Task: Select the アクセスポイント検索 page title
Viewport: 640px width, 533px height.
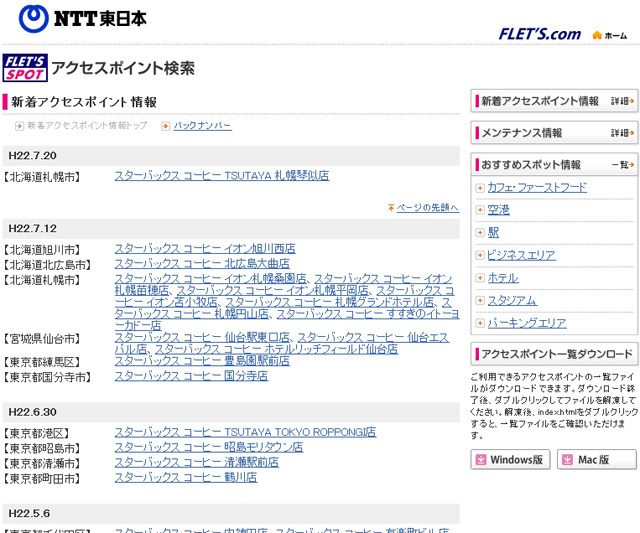Action: click(123, 68)
